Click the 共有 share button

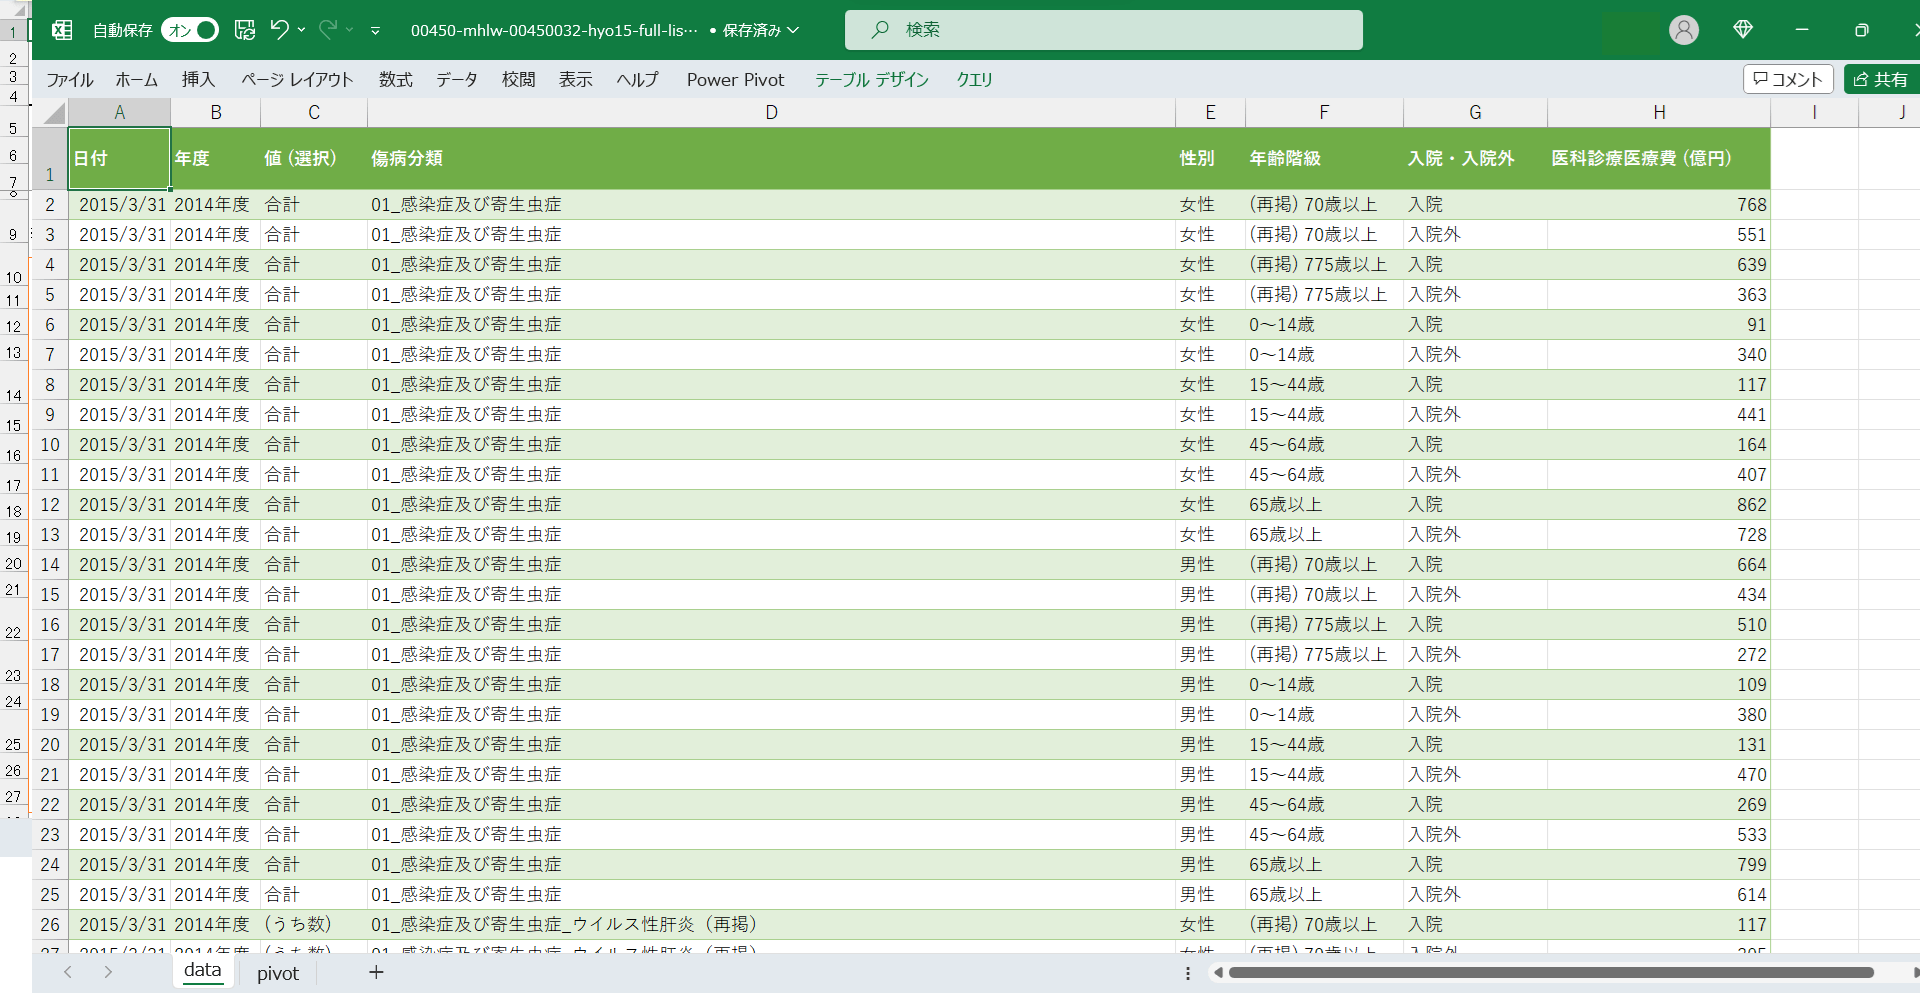click(x=1881, y=79)
